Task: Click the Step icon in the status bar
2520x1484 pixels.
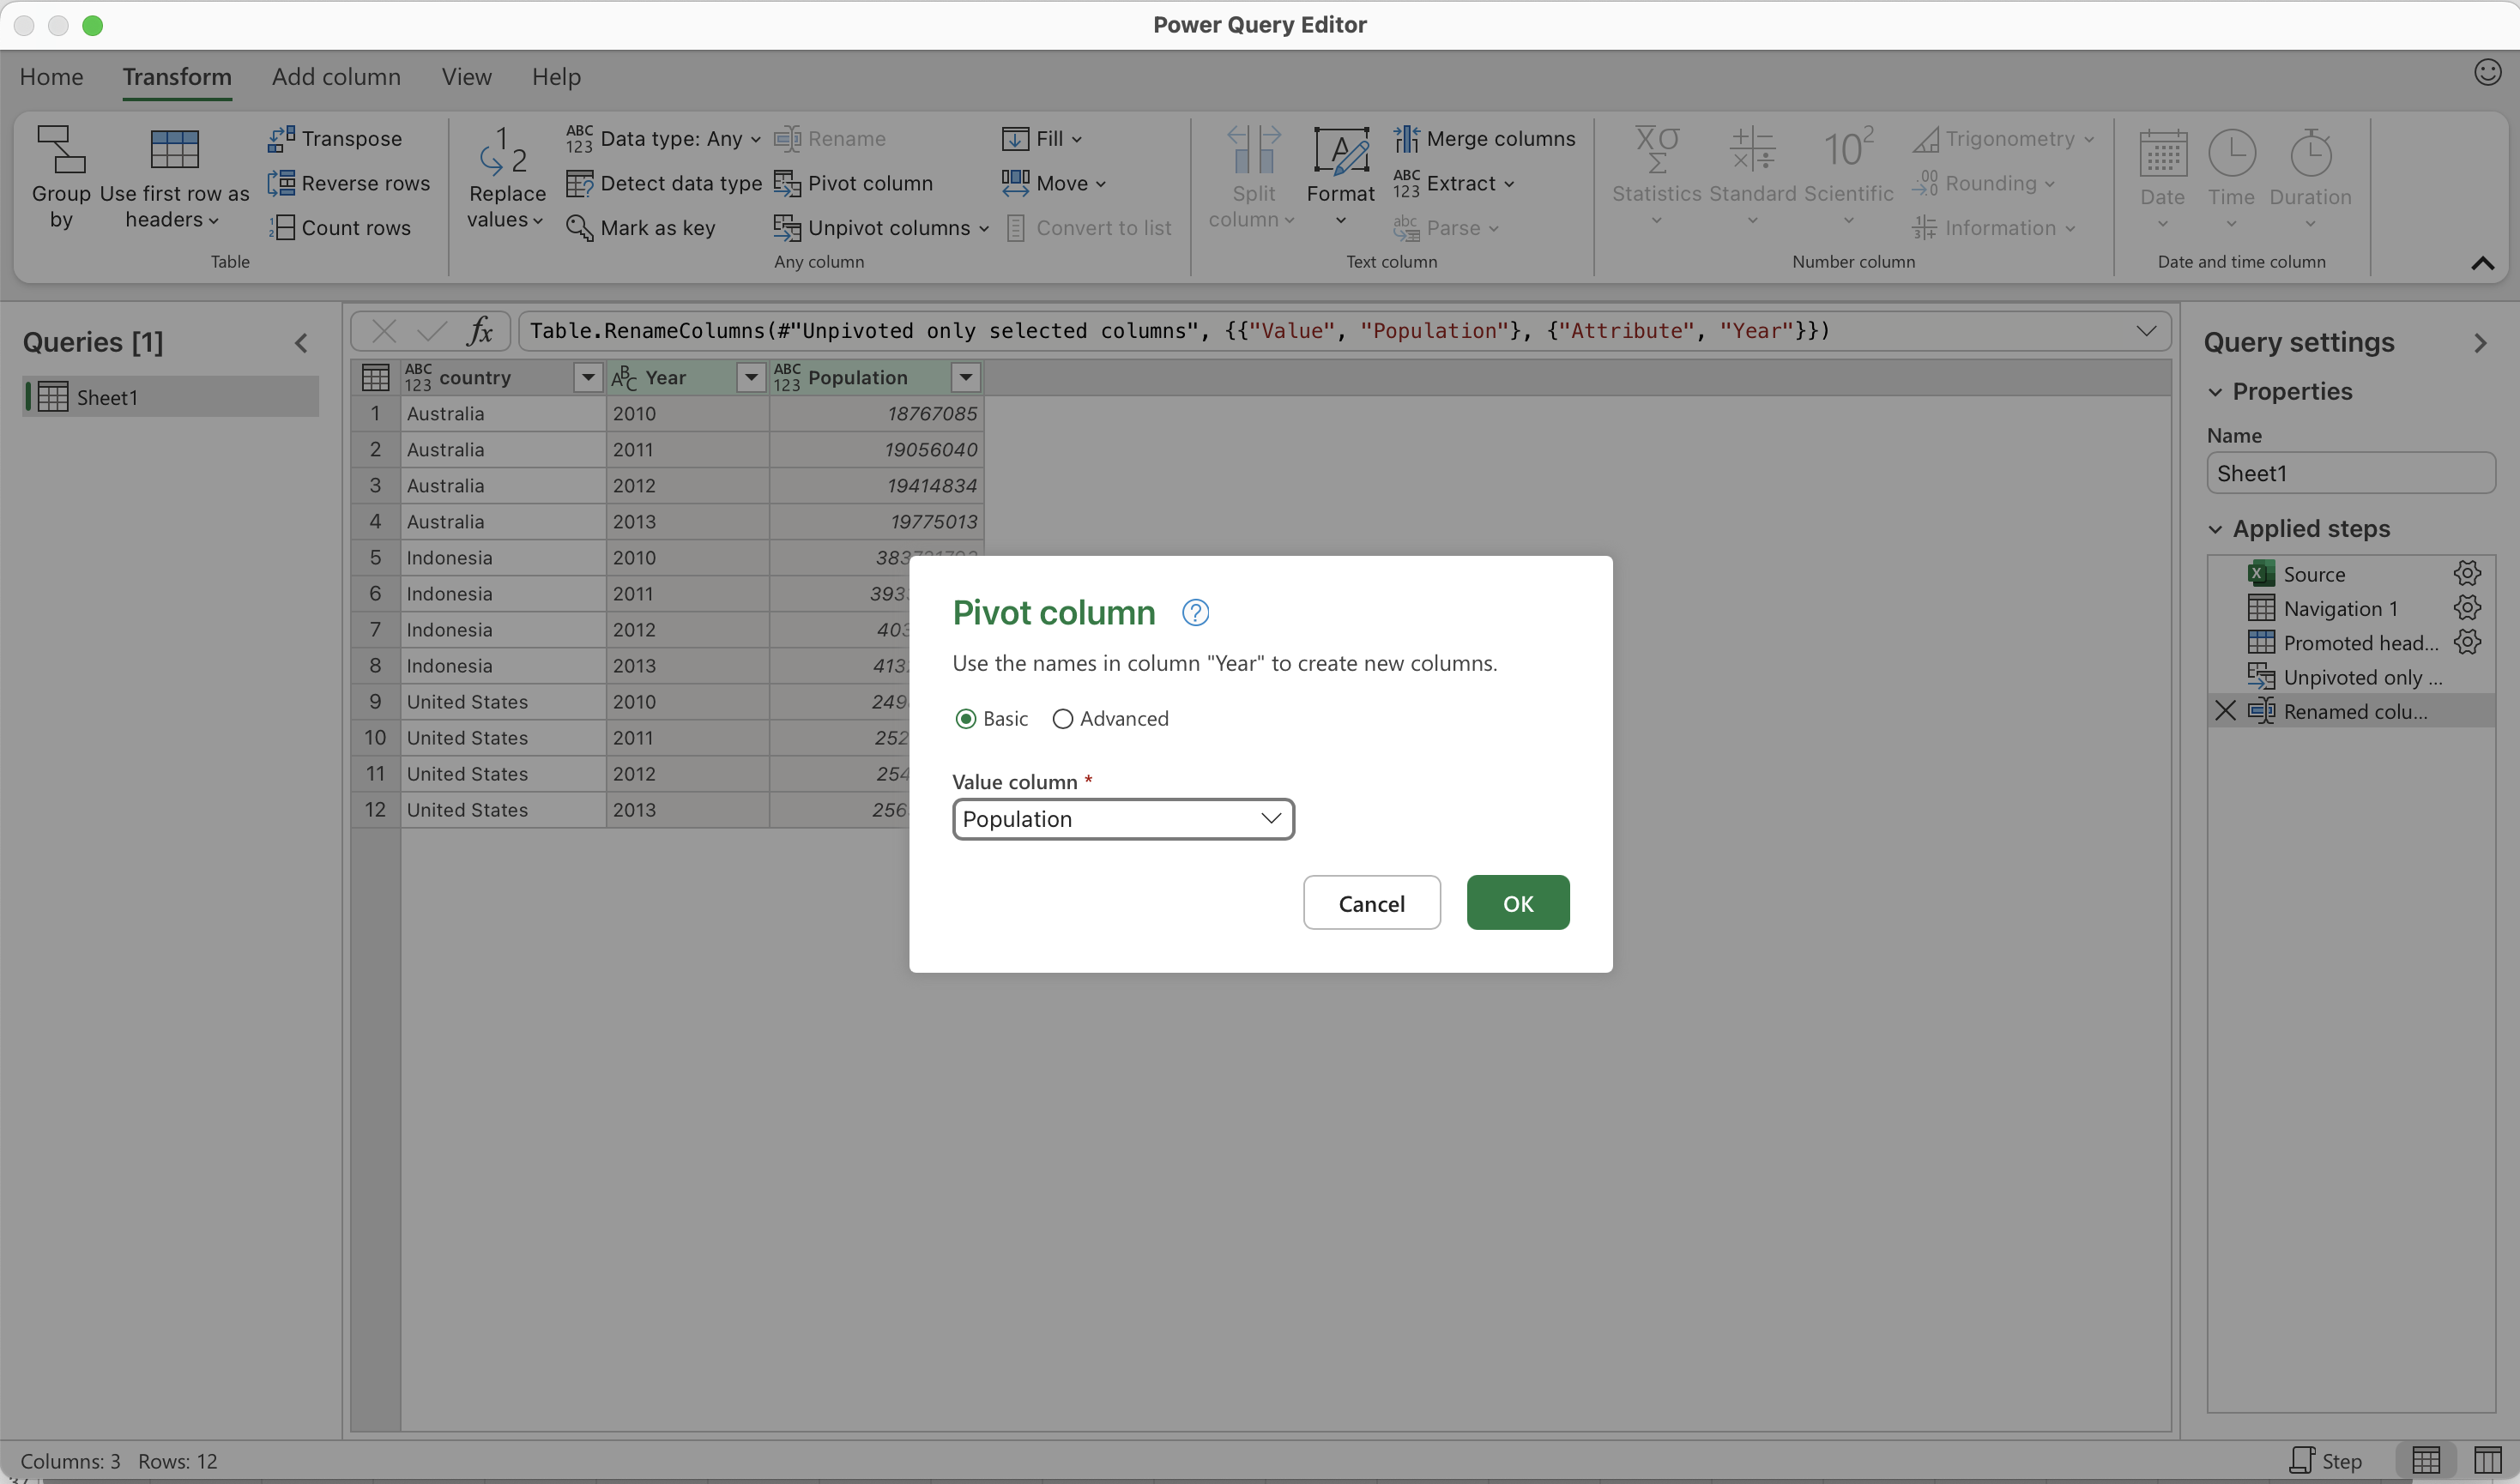Action: (x=2302, y=1460)
